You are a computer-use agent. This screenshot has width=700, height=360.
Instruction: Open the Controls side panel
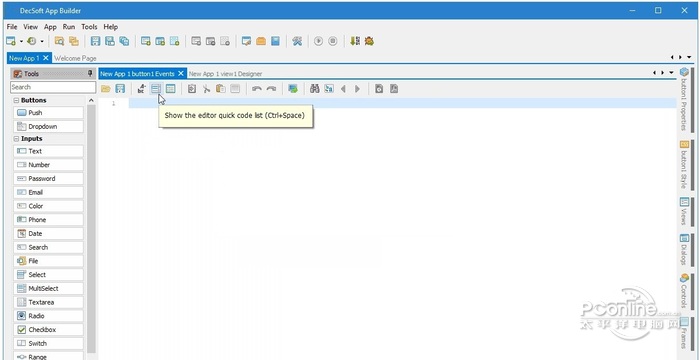pyautogui.click(x=684, y=291)
